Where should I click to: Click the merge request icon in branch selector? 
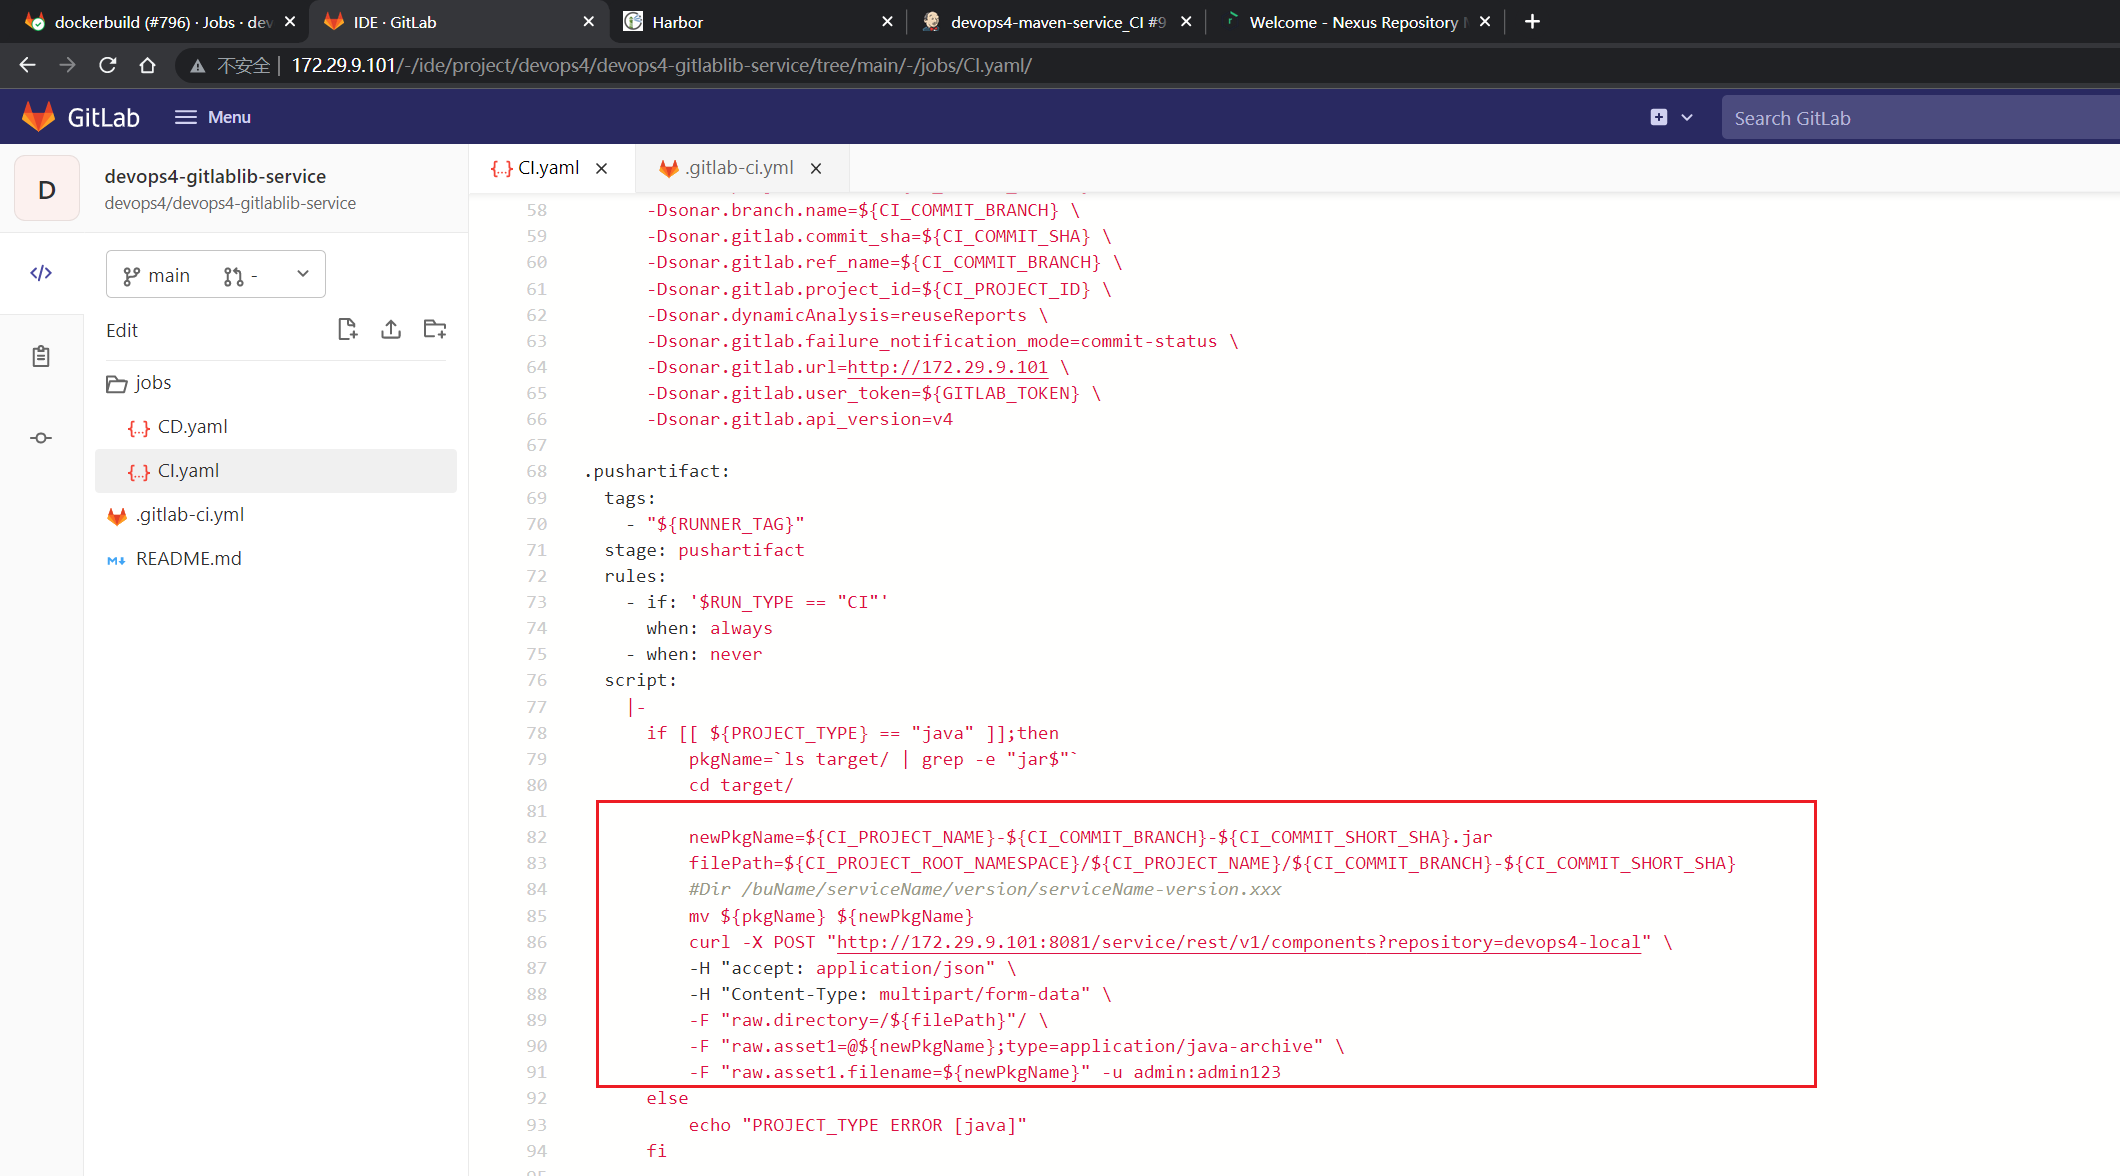coord(234,276)
